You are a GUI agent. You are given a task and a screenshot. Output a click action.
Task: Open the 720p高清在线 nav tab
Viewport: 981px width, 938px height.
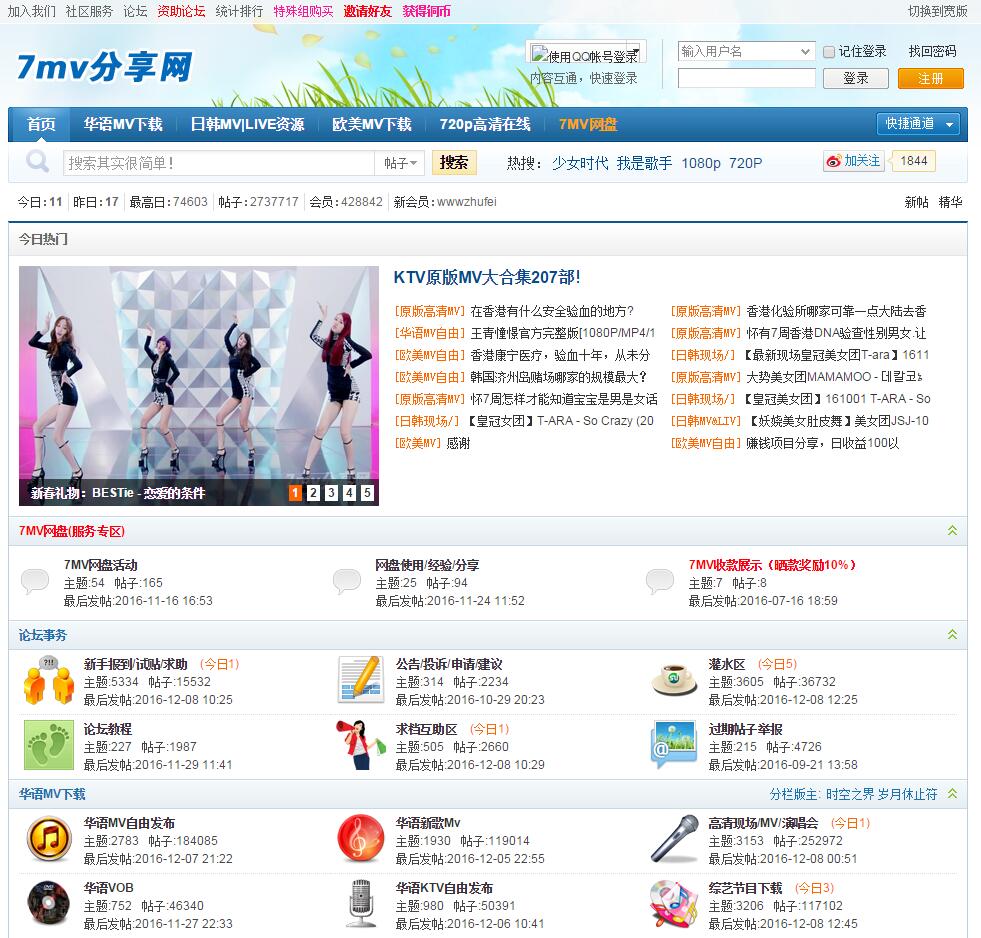tap(485, 124)
